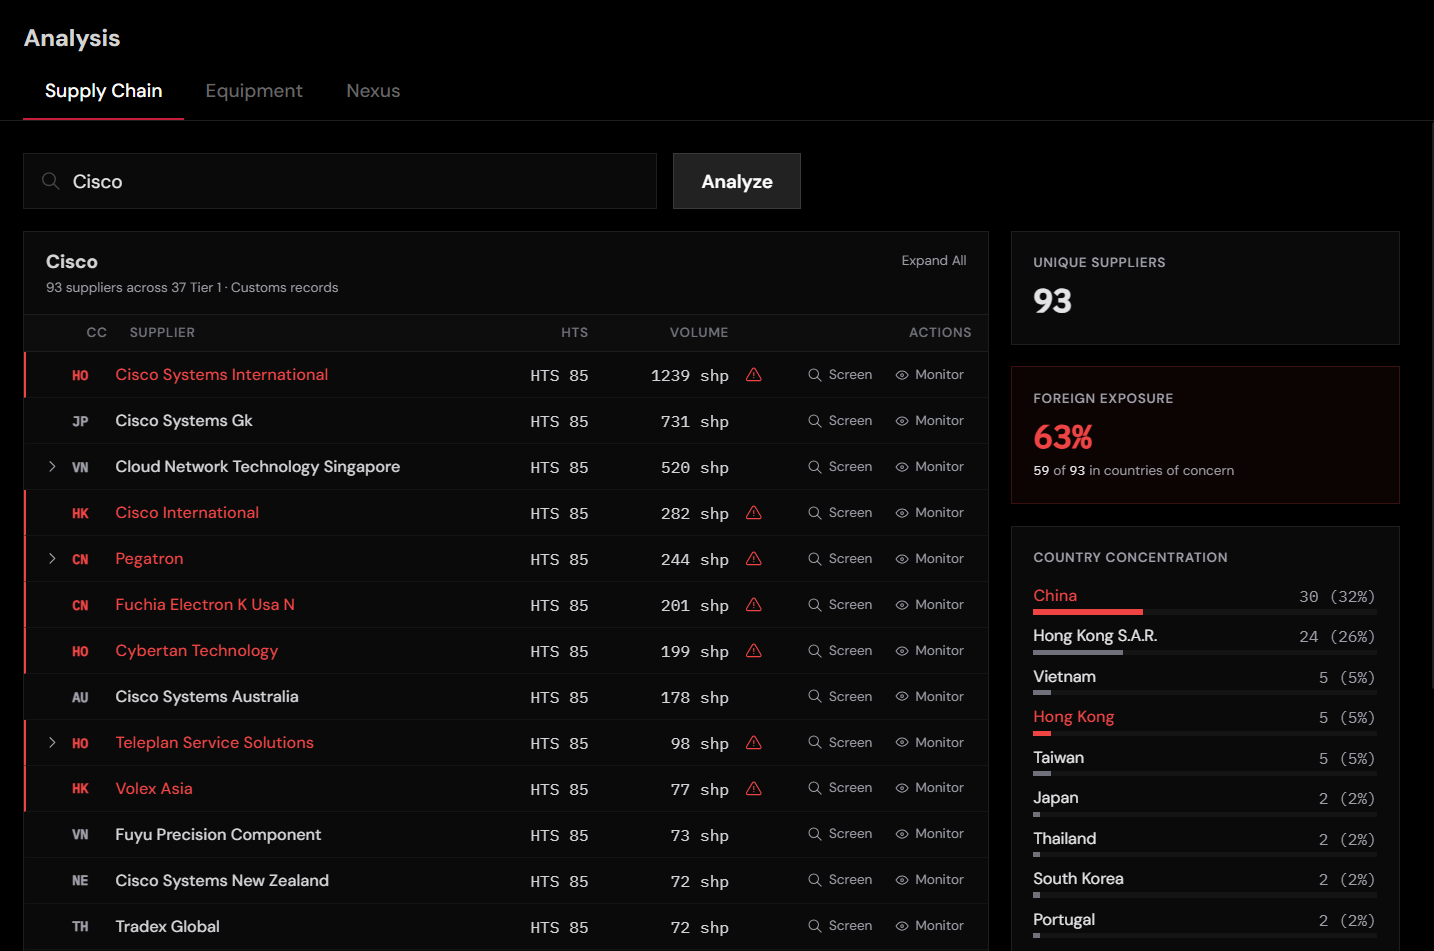
Task: Click warning triangle on Cisco Systems International row
Action: coord(754,375)
